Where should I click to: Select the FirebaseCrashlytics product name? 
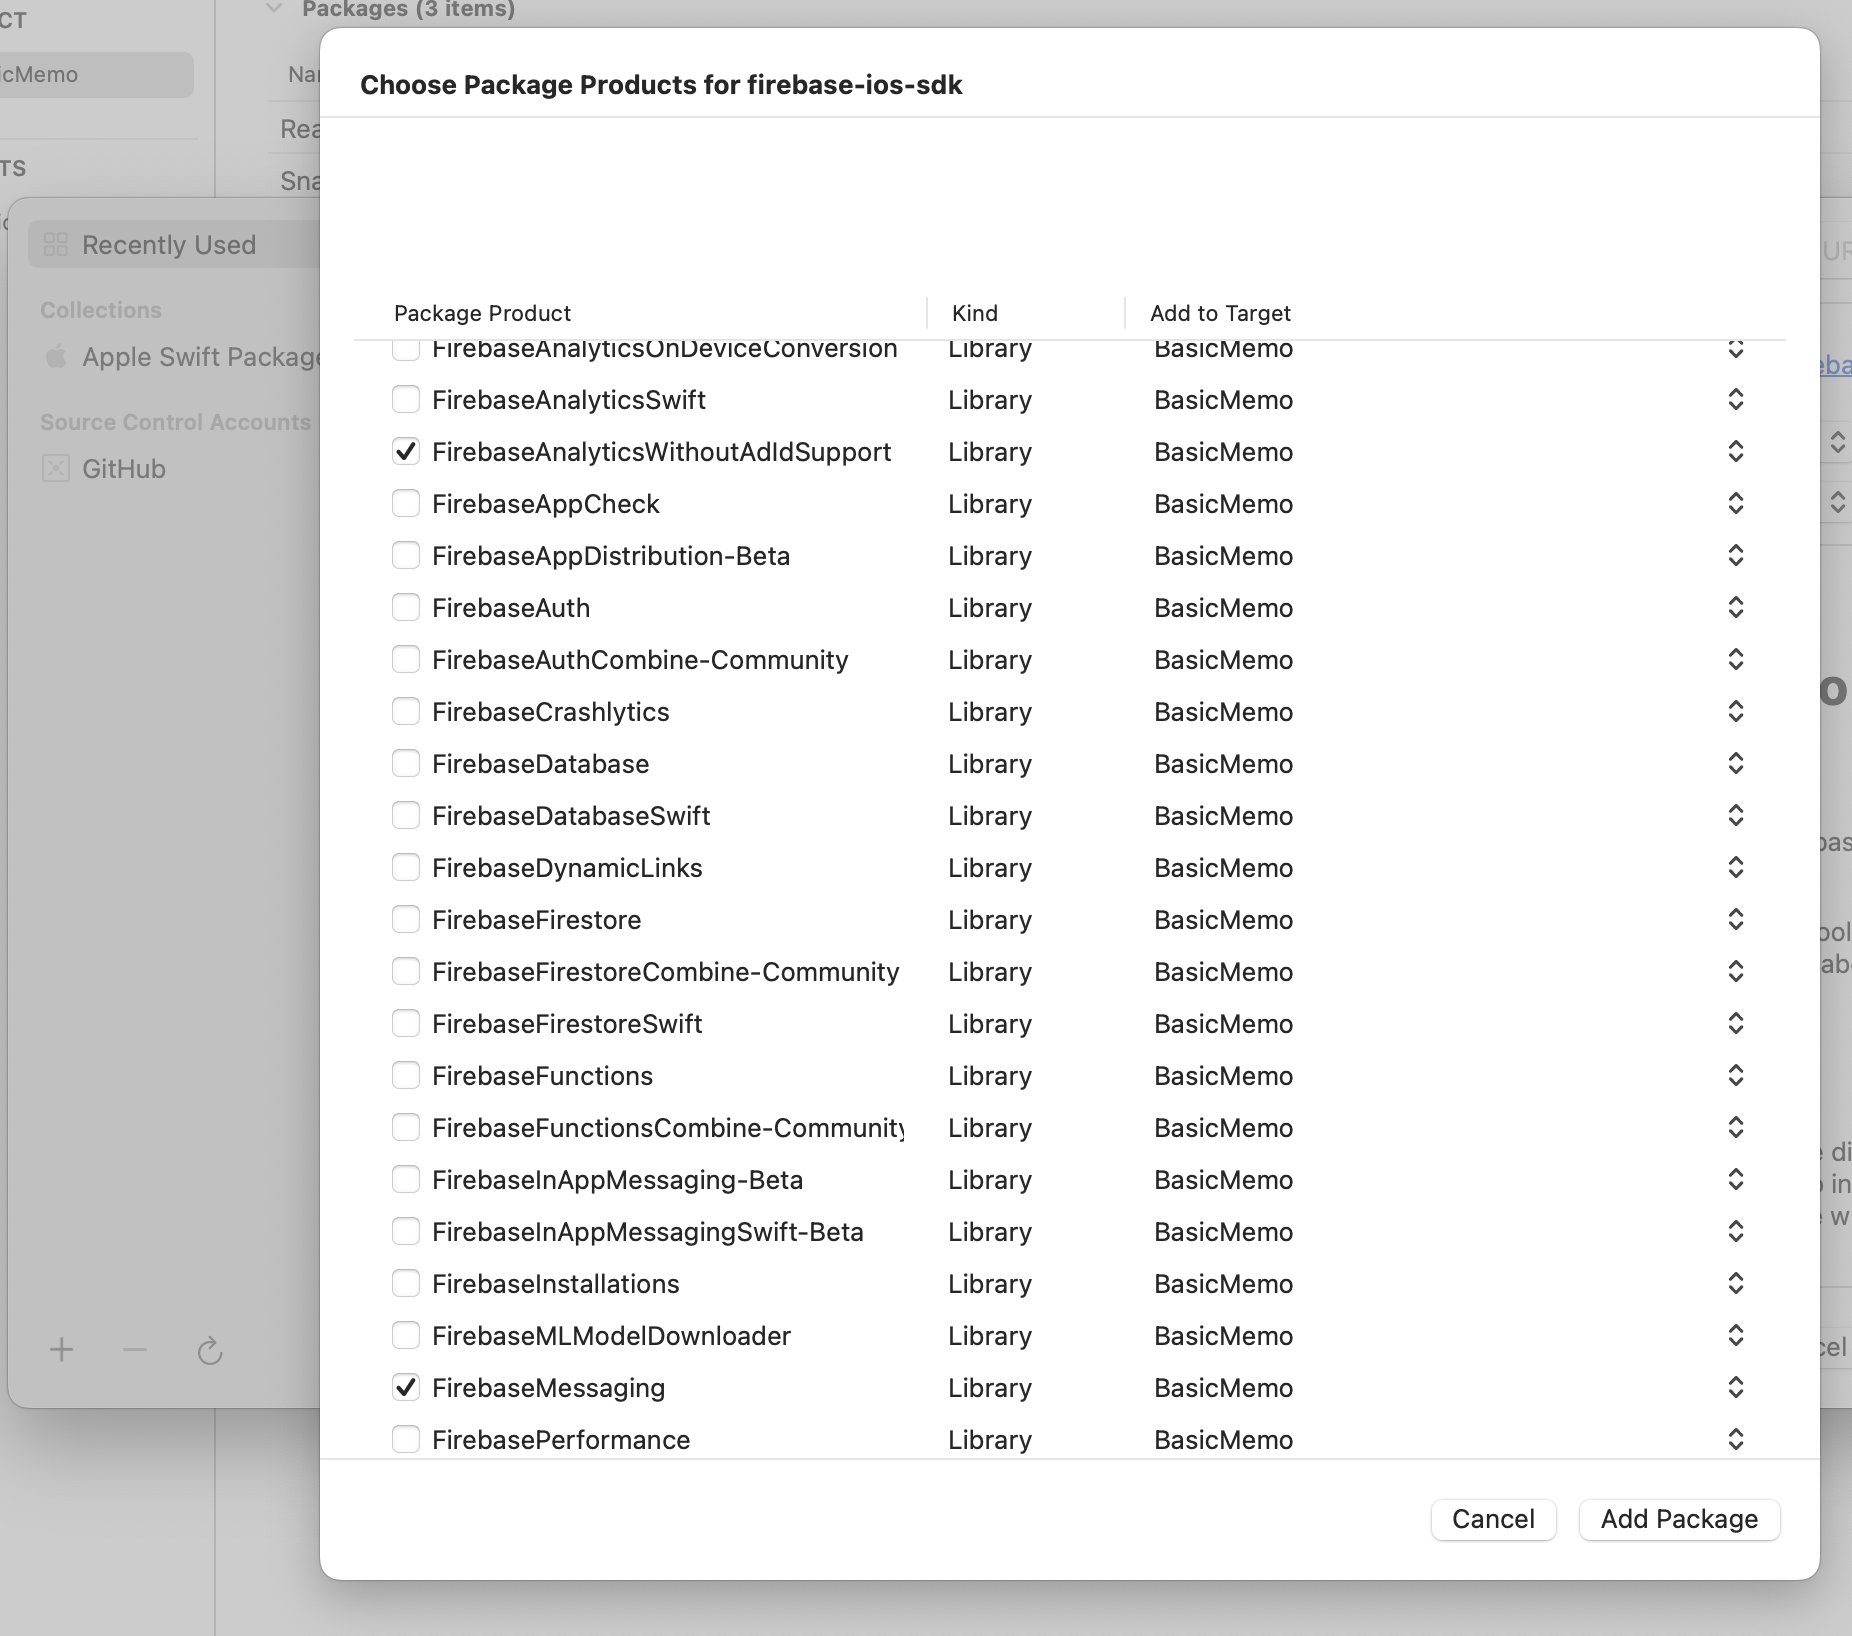pos(550,712)
